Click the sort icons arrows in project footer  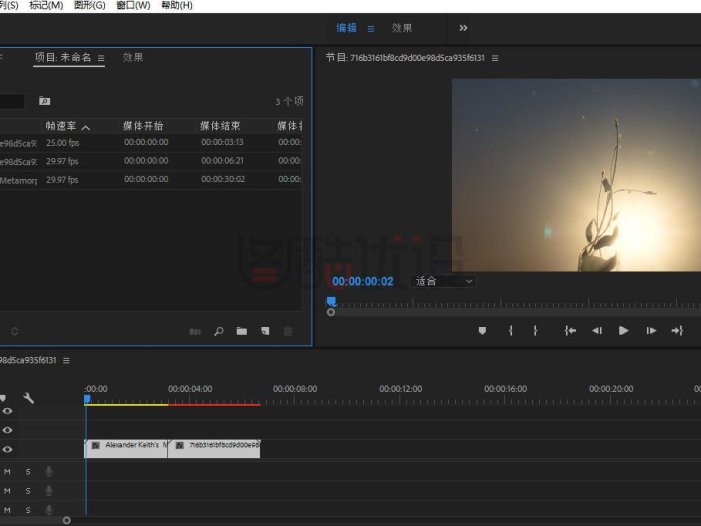coord(15,331)
